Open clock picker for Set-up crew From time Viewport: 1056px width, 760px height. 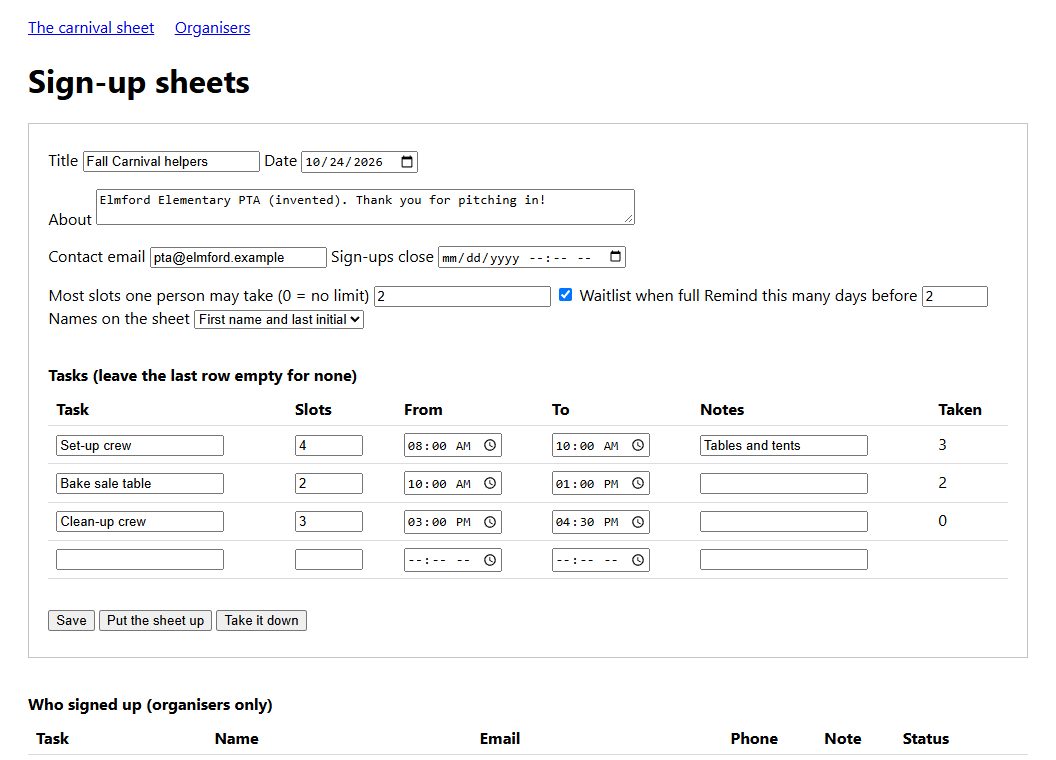point(490,445)
